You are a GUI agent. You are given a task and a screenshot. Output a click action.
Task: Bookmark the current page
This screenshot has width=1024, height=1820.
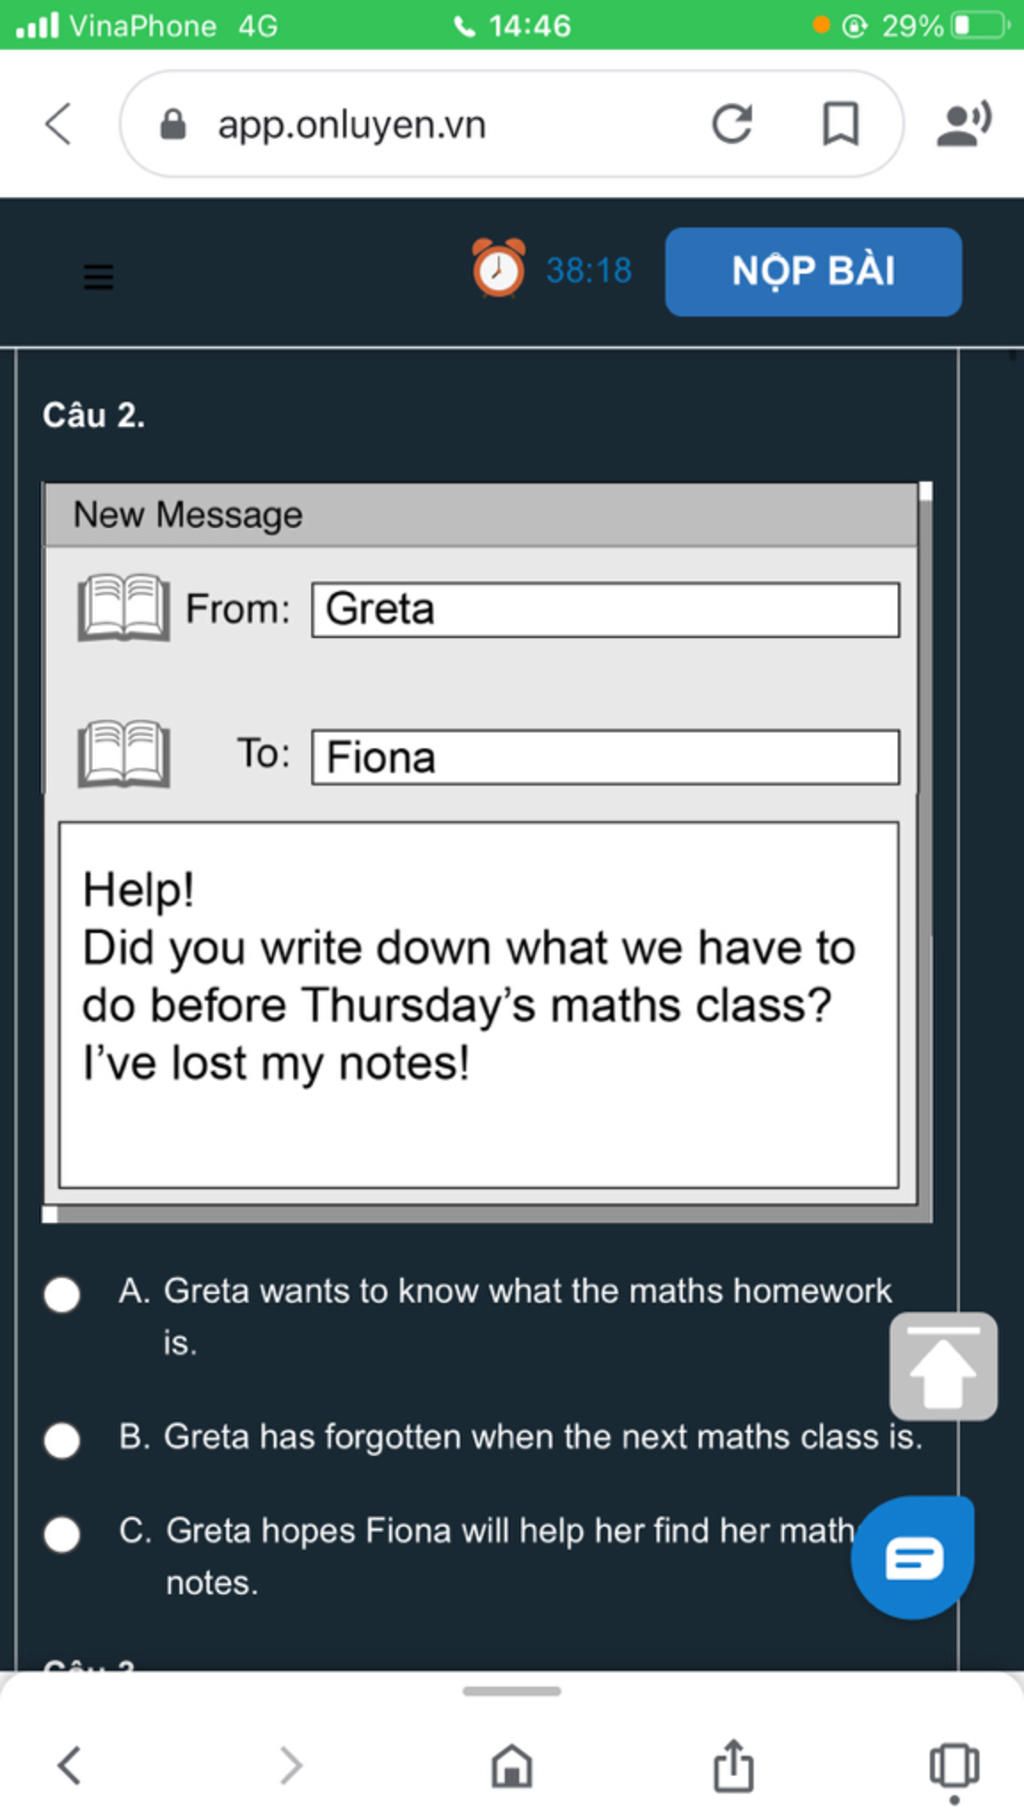tap(840, 124)
